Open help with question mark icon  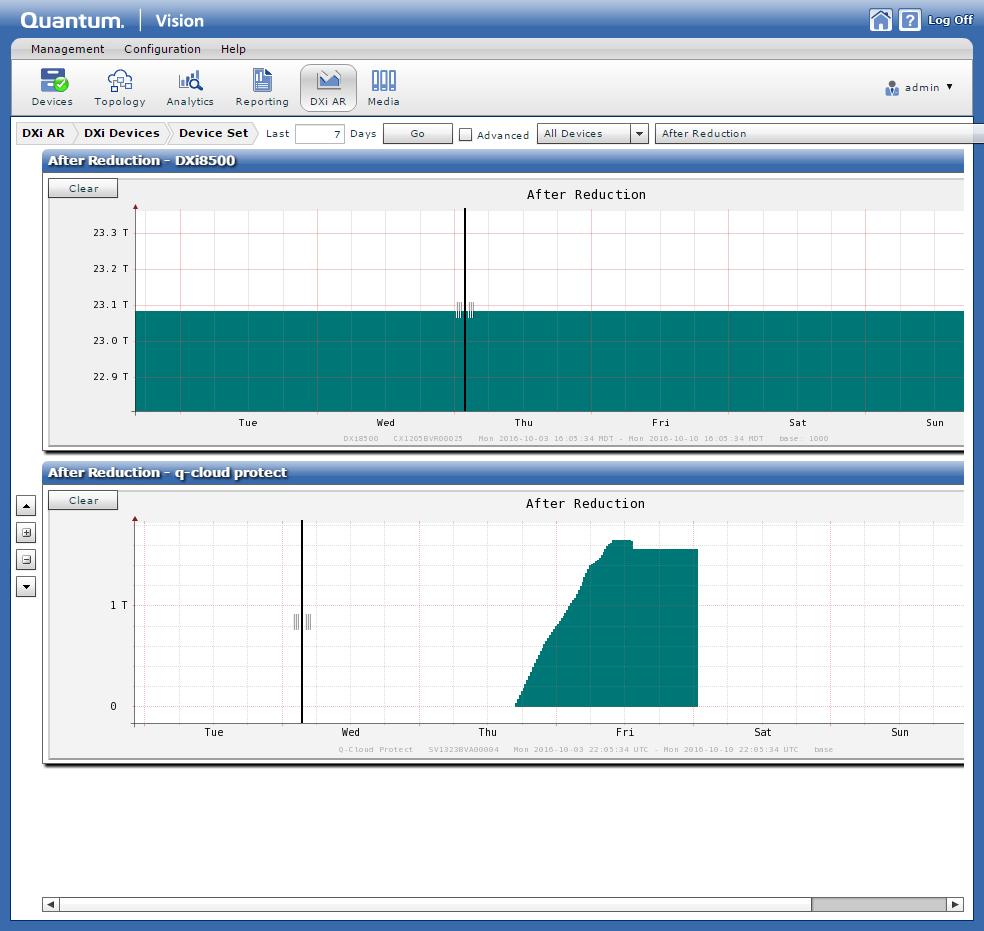pyautogui.click(x=909, y=20)
